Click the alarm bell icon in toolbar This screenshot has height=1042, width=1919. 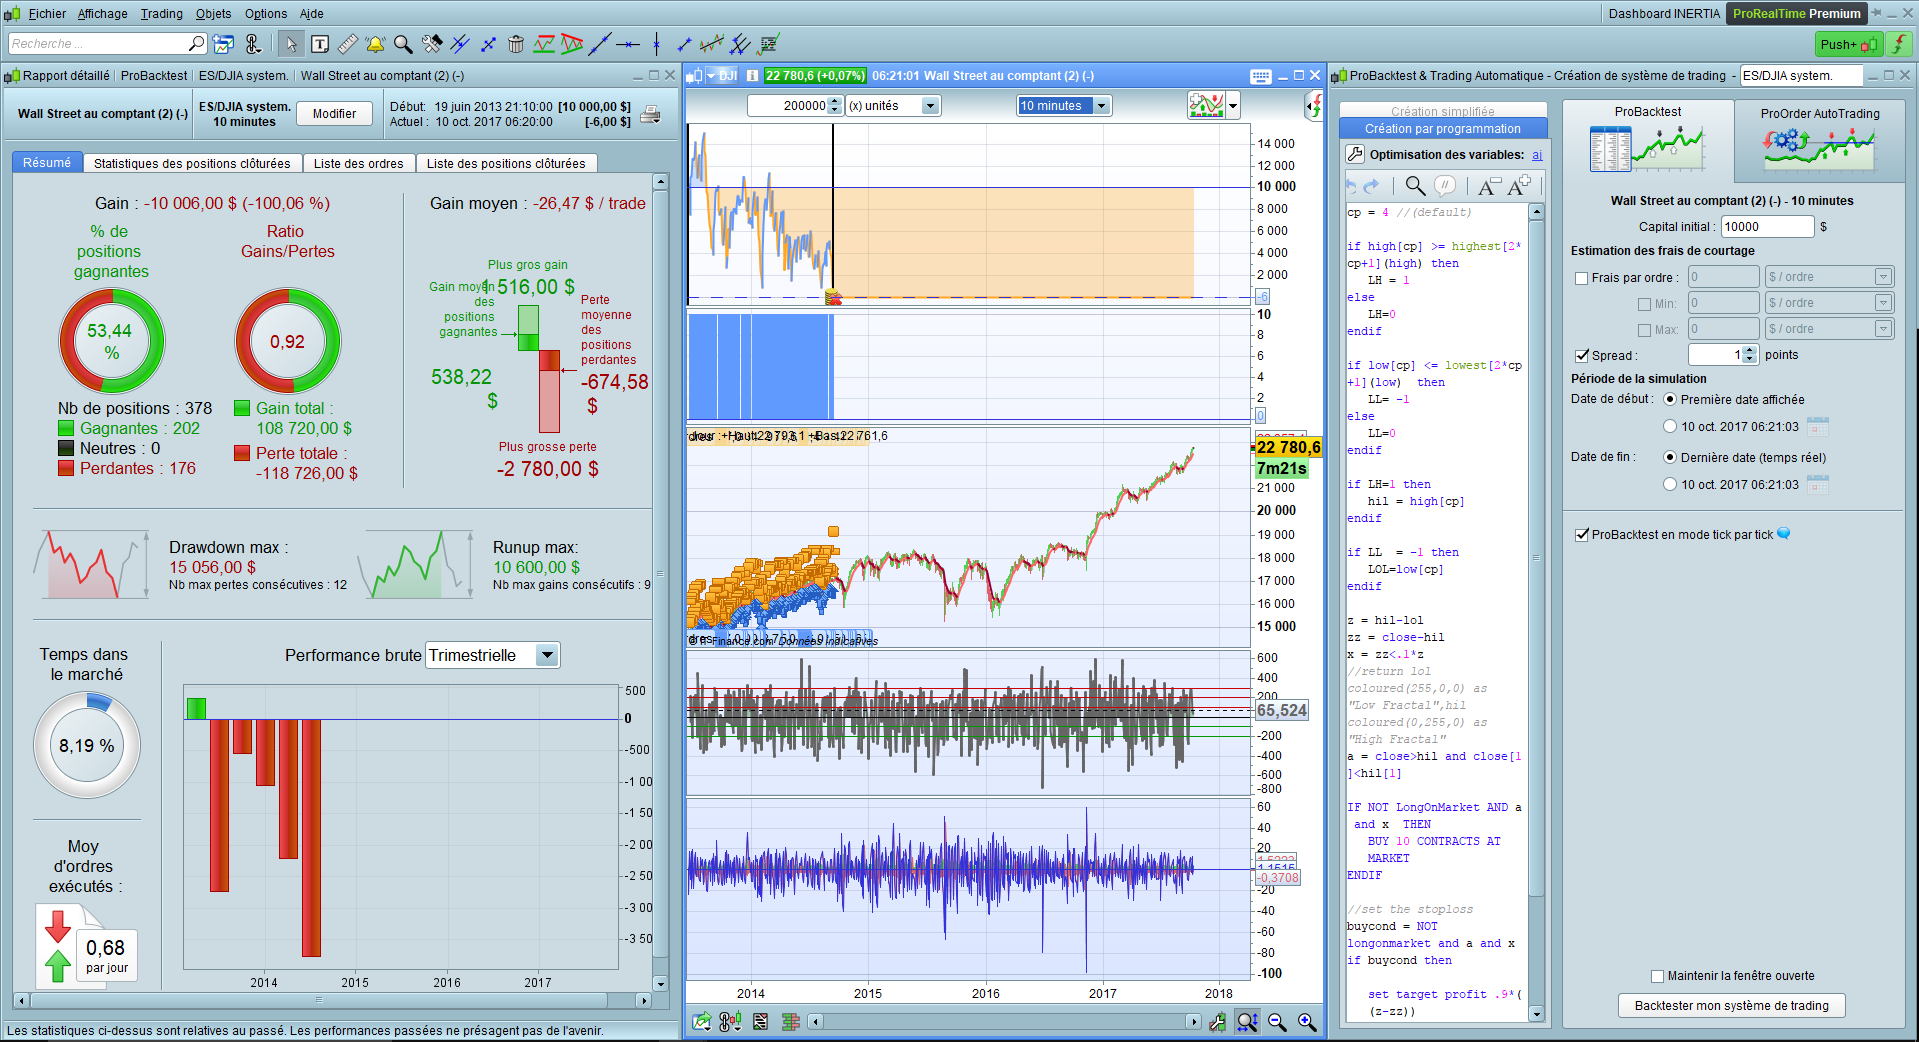tap(375, 44)
